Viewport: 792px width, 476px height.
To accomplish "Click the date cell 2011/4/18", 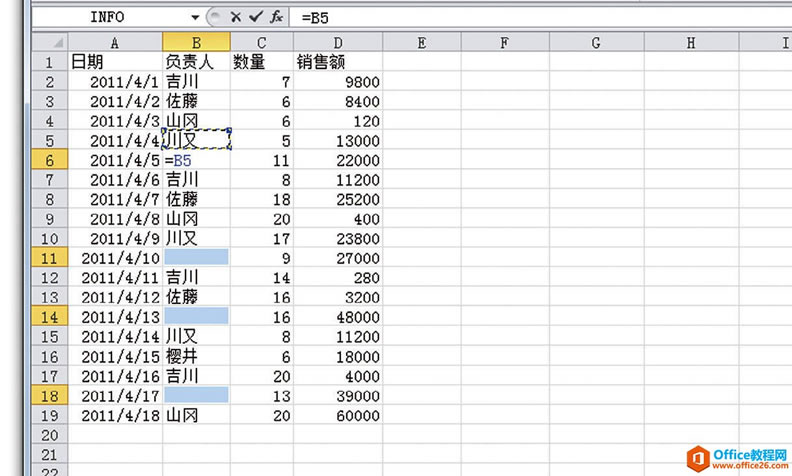I will click(115, 415).
